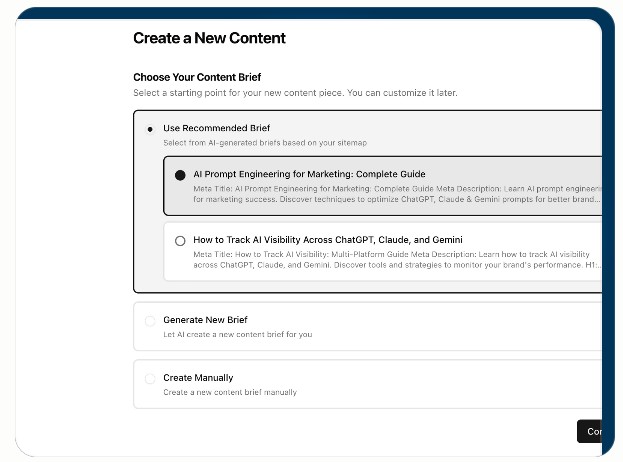Screen dimensions: 623x462
Task: Click the 'Create a New Content' heading
Action: click(x=209, y=38)
